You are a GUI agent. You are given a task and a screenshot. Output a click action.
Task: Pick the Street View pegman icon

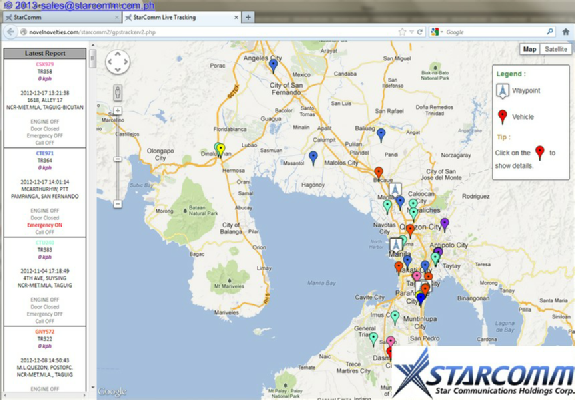[117, 92]
